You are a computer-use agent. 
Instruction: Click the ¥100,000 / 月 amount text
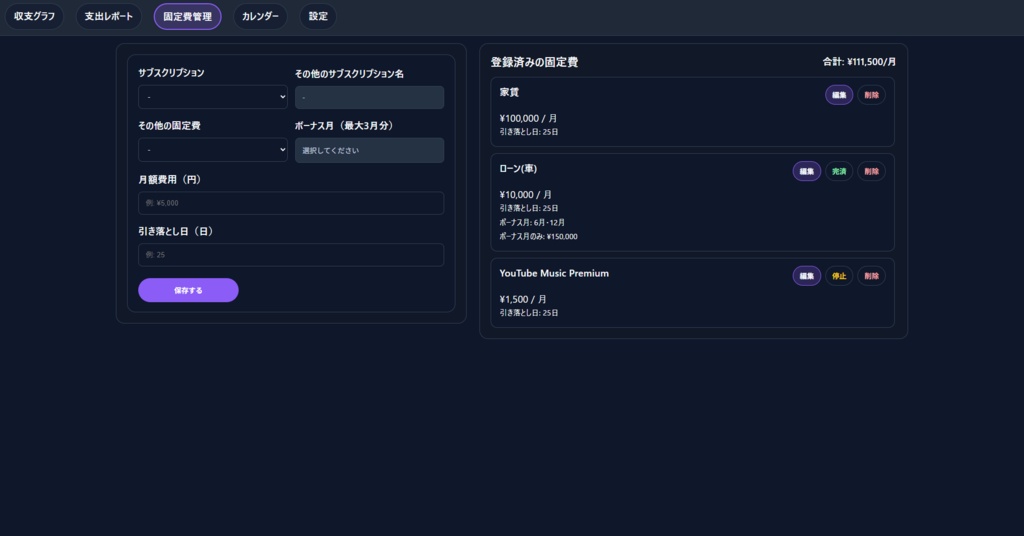pos(528,119)
